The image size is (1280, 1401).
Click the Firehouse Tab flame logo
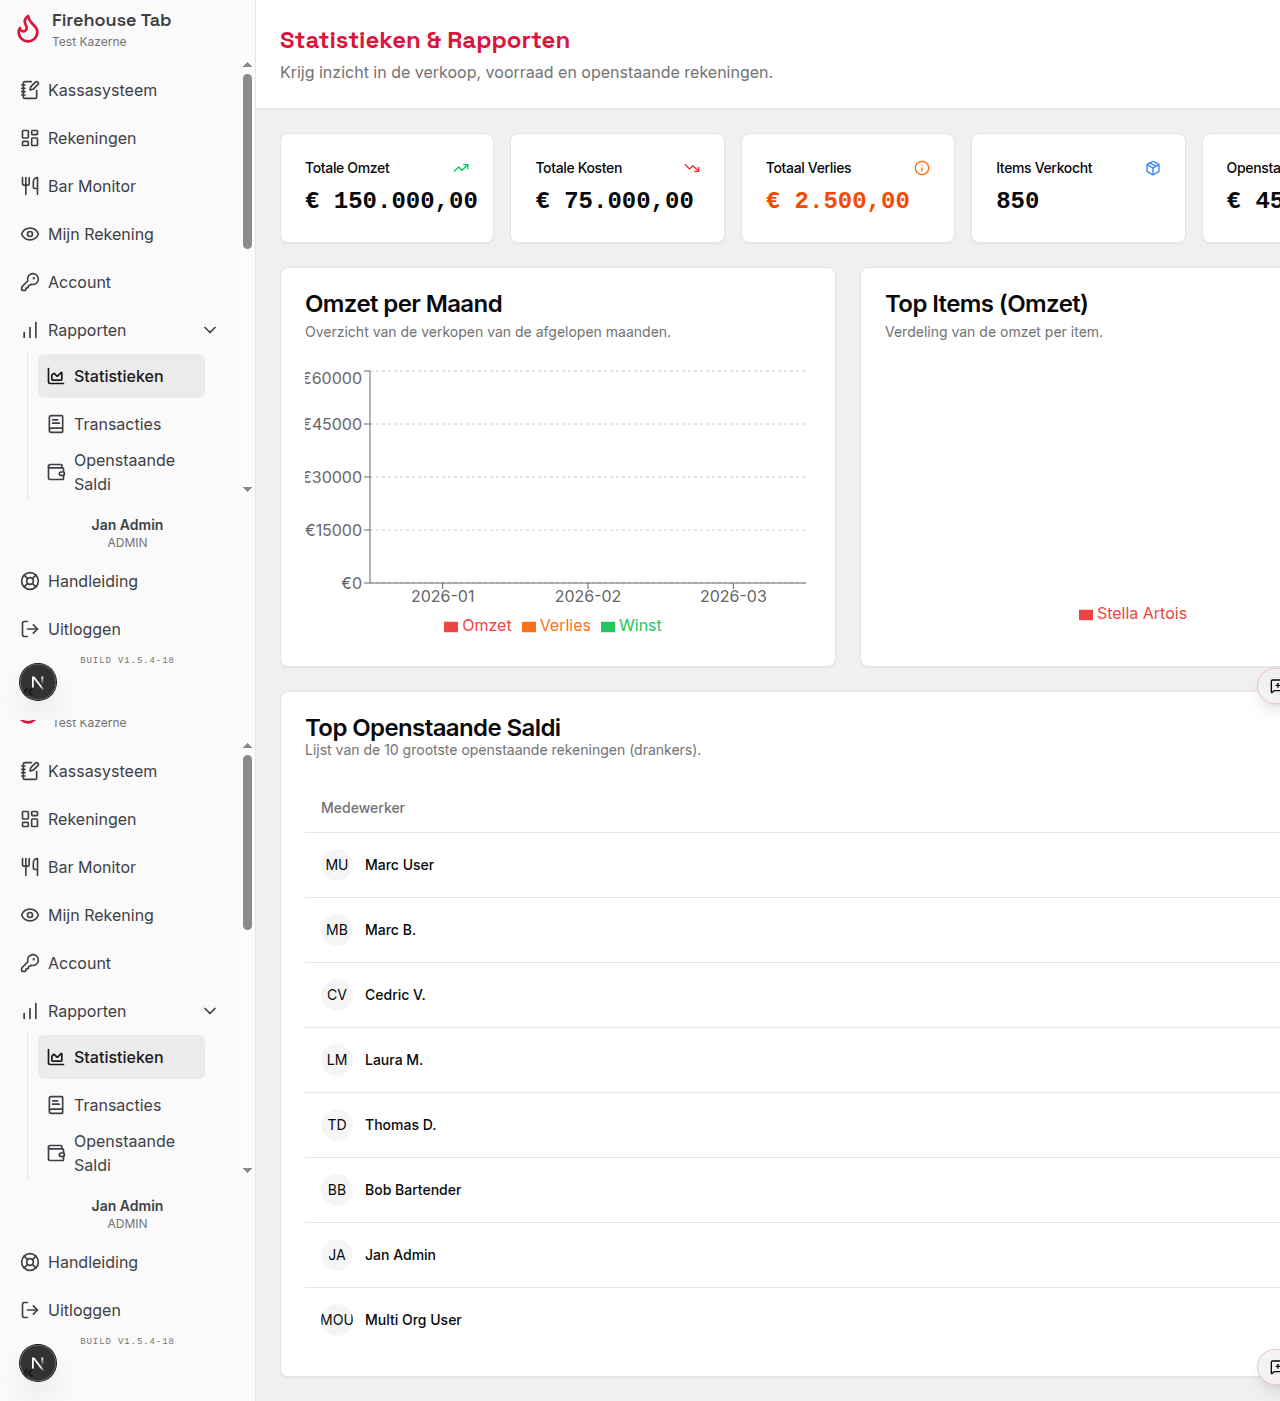pyautogui.click(x=28, y=29)
